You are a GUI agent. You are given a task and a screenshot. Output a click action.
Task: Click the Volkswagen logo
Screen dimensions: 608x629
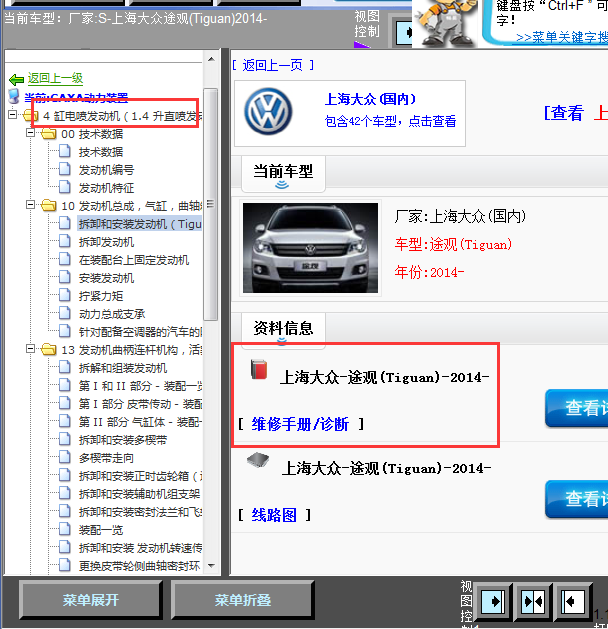(x=268, y=112)
